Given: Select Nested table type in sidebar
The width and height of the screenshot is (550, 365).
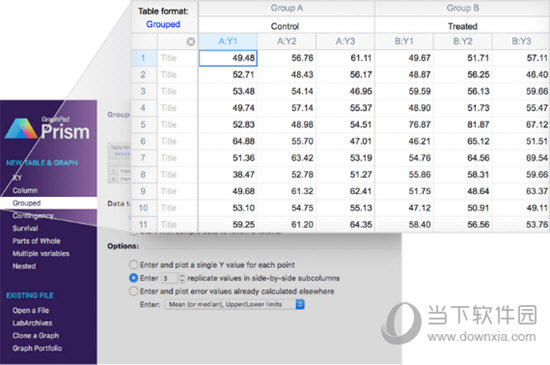Looking at the screenshot, I should [x=24, y=266].
